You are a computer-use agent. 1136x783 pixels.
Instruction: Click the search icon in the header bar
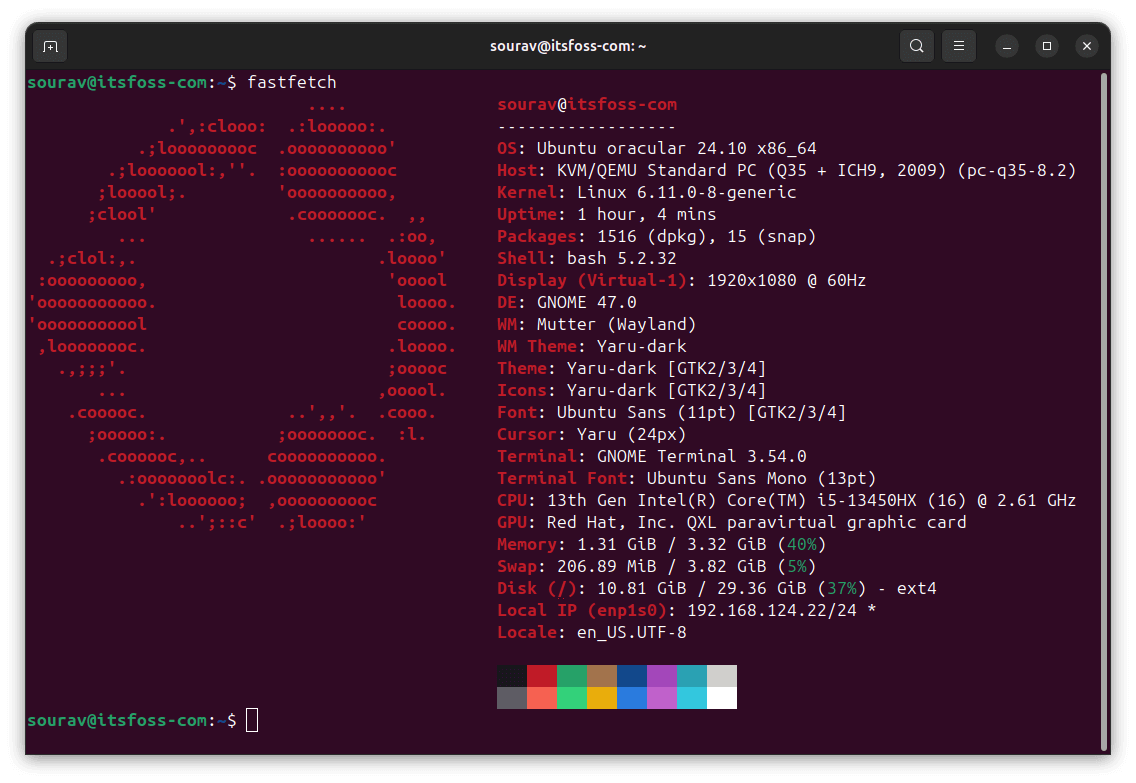(917, 46)
